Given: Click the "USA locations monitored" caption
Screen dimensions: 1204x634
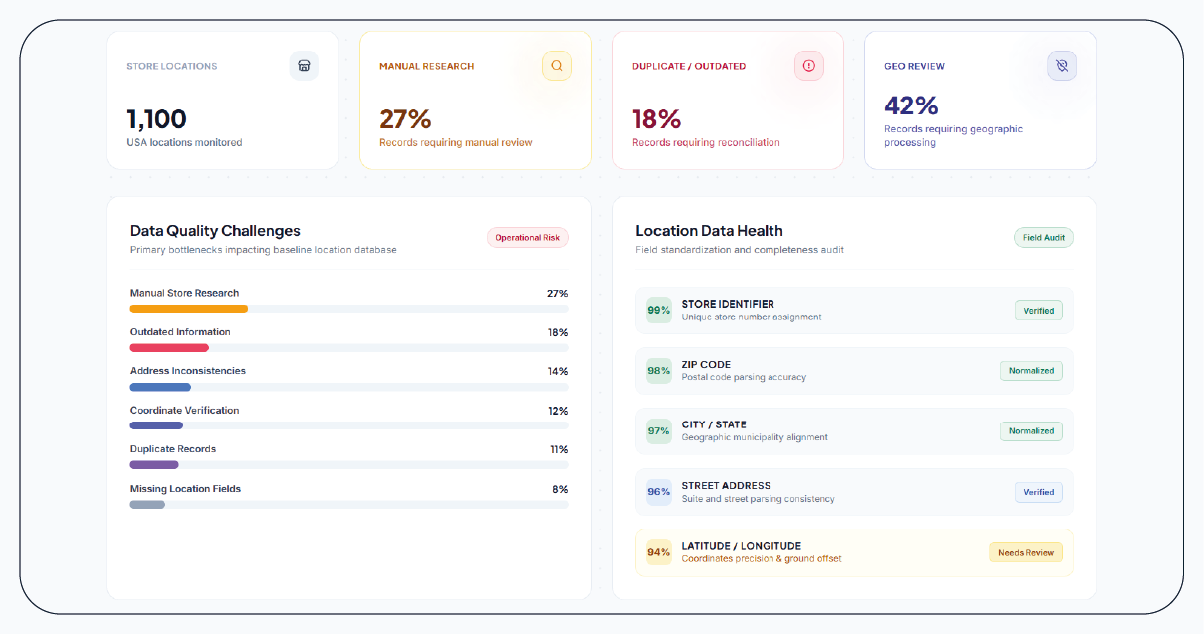Looking at the screenshot, I should [184, 142].
